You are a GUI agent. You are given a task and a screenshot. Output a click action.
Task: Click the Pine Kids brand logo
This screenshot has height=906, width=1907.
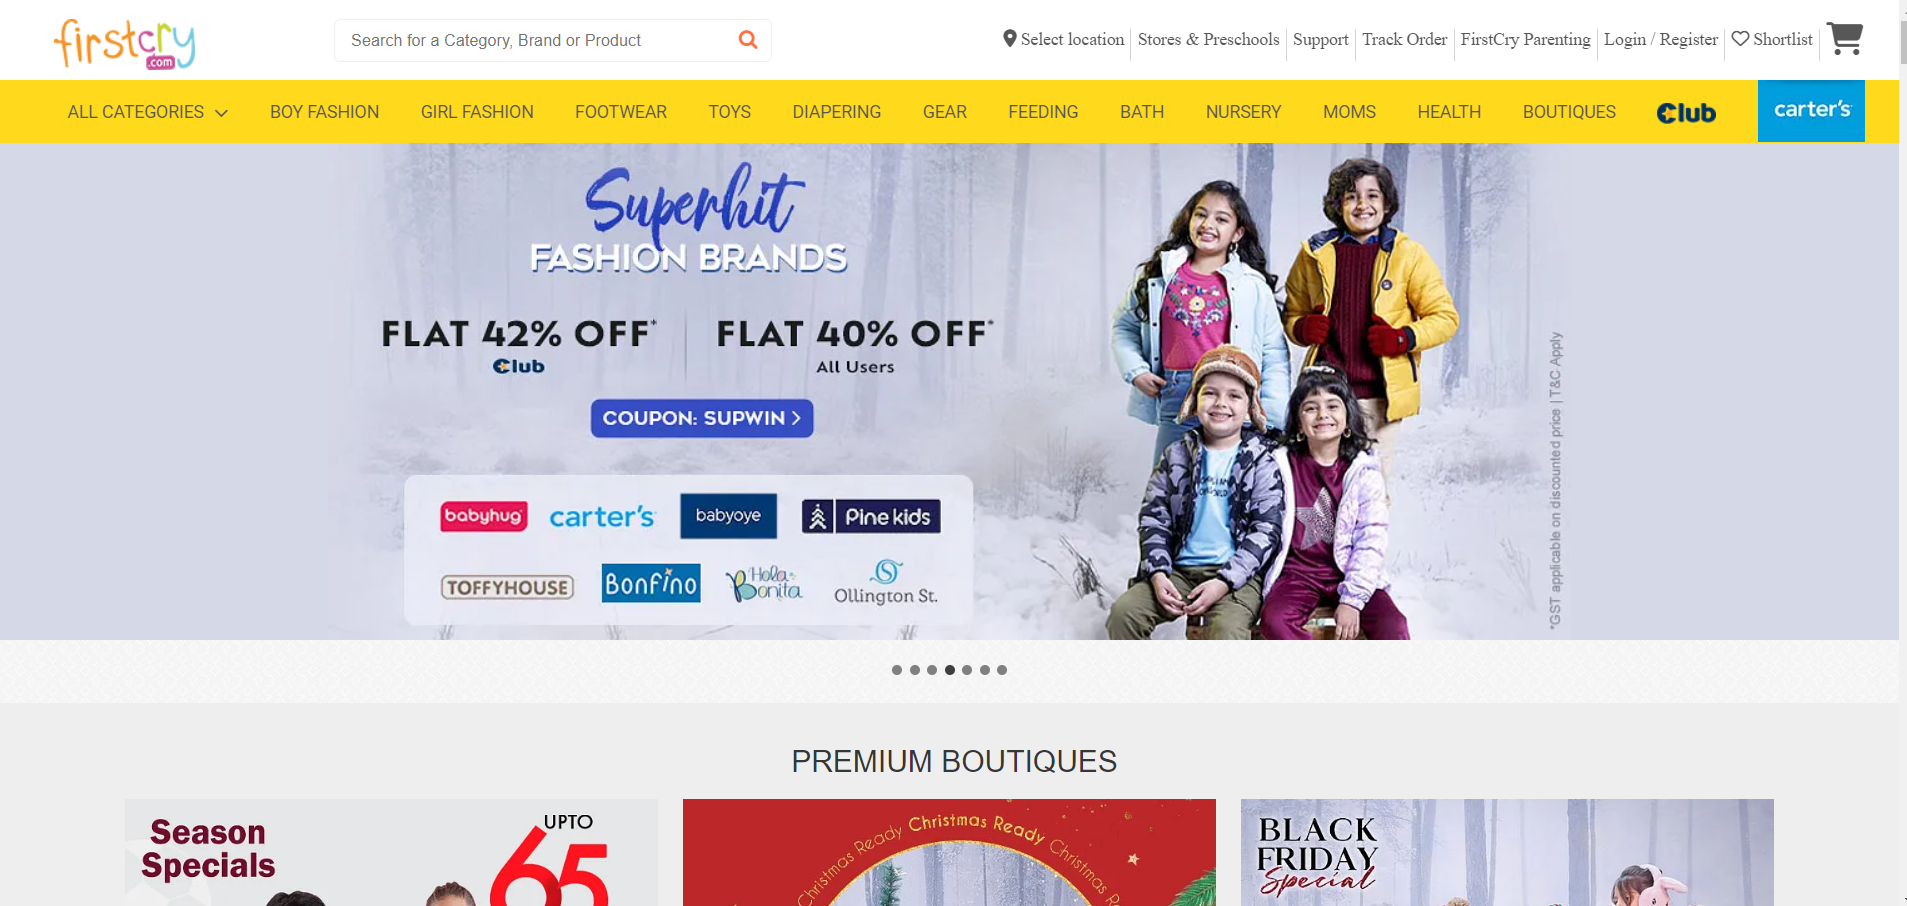coord(871,516)
